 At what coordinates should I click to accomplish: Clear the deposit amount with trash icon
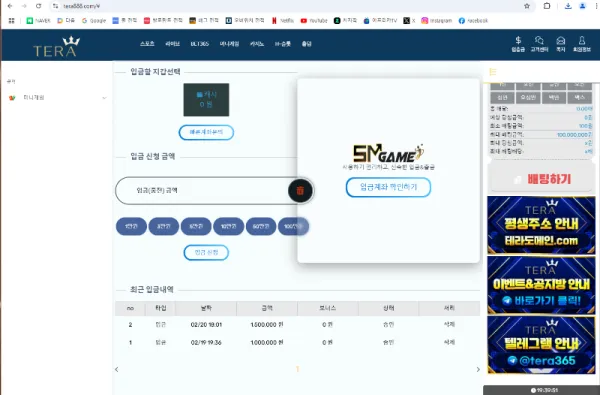coord(300,190)
